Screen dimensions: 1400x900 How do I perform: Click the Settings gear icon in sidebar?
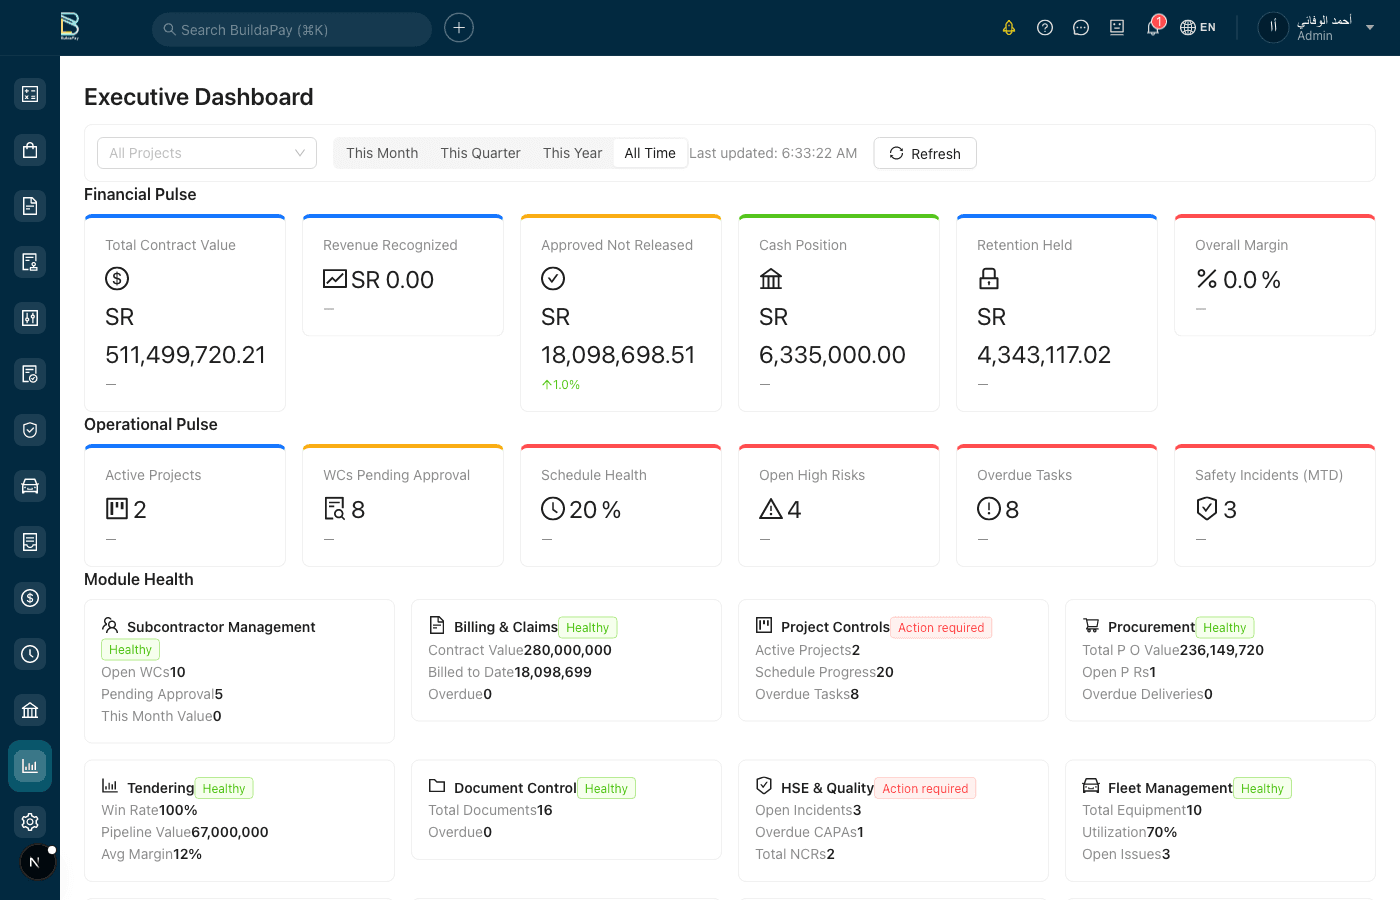29,821
